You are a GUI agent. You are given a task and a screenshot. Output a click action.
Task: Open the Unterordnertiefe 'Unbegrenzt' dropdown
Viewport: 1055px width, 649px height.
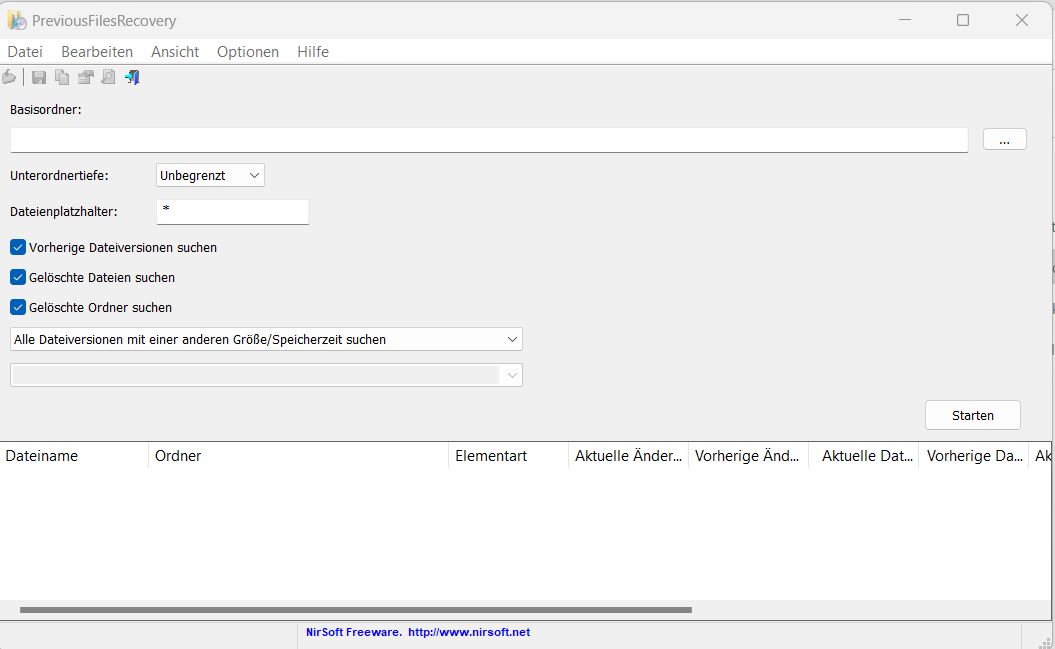coord(210,176)
